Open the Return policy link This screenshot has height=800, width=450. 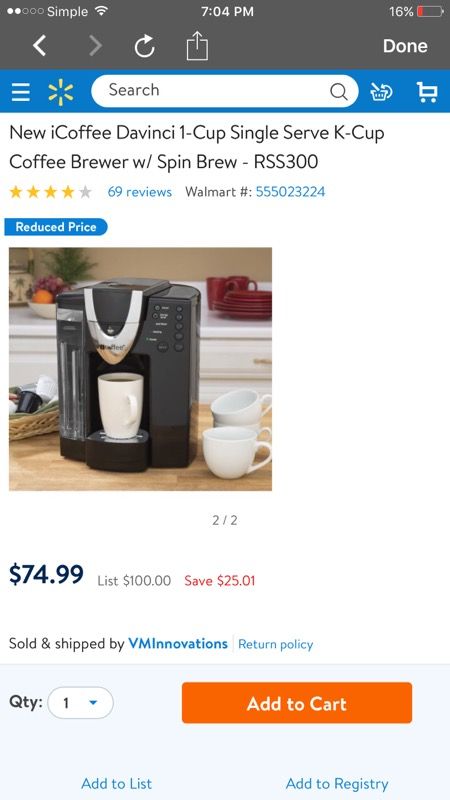point(276,644)
